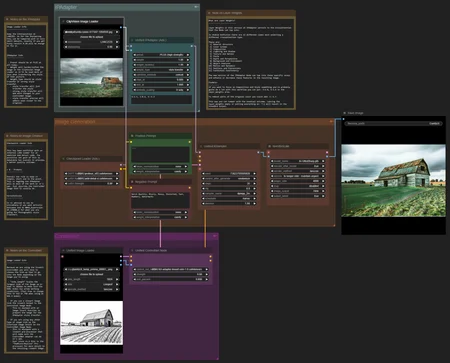Image resolution: width=450 pixels, height=363 pixels.
Task: Click the pin icon on IPAdapter group header
Action: [x=196, y=7]
